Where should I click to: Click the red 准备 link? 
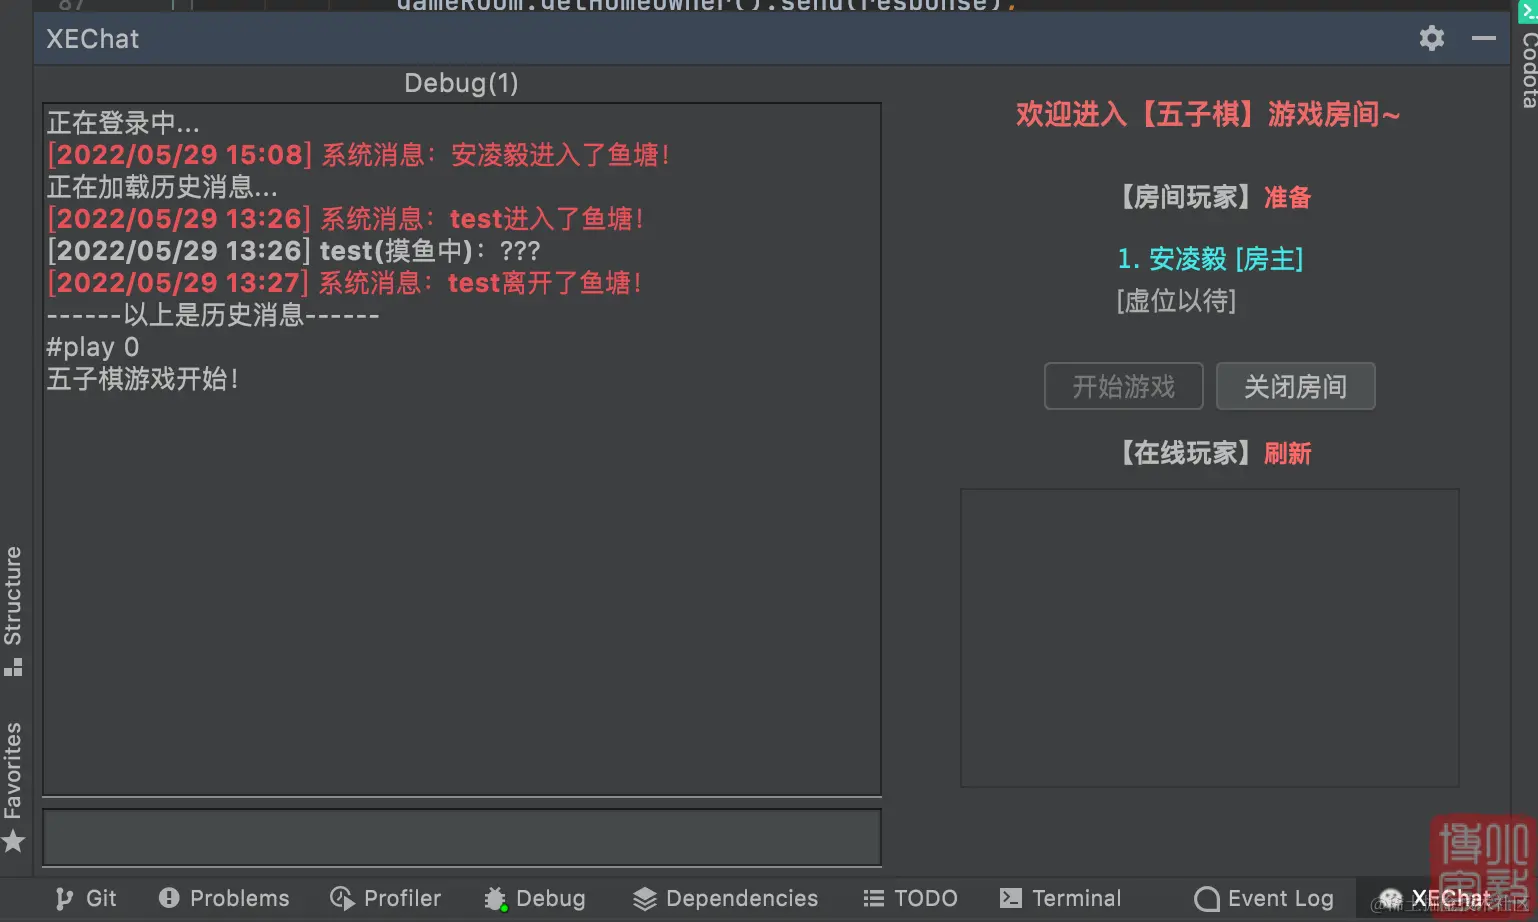pos(1287,197)
